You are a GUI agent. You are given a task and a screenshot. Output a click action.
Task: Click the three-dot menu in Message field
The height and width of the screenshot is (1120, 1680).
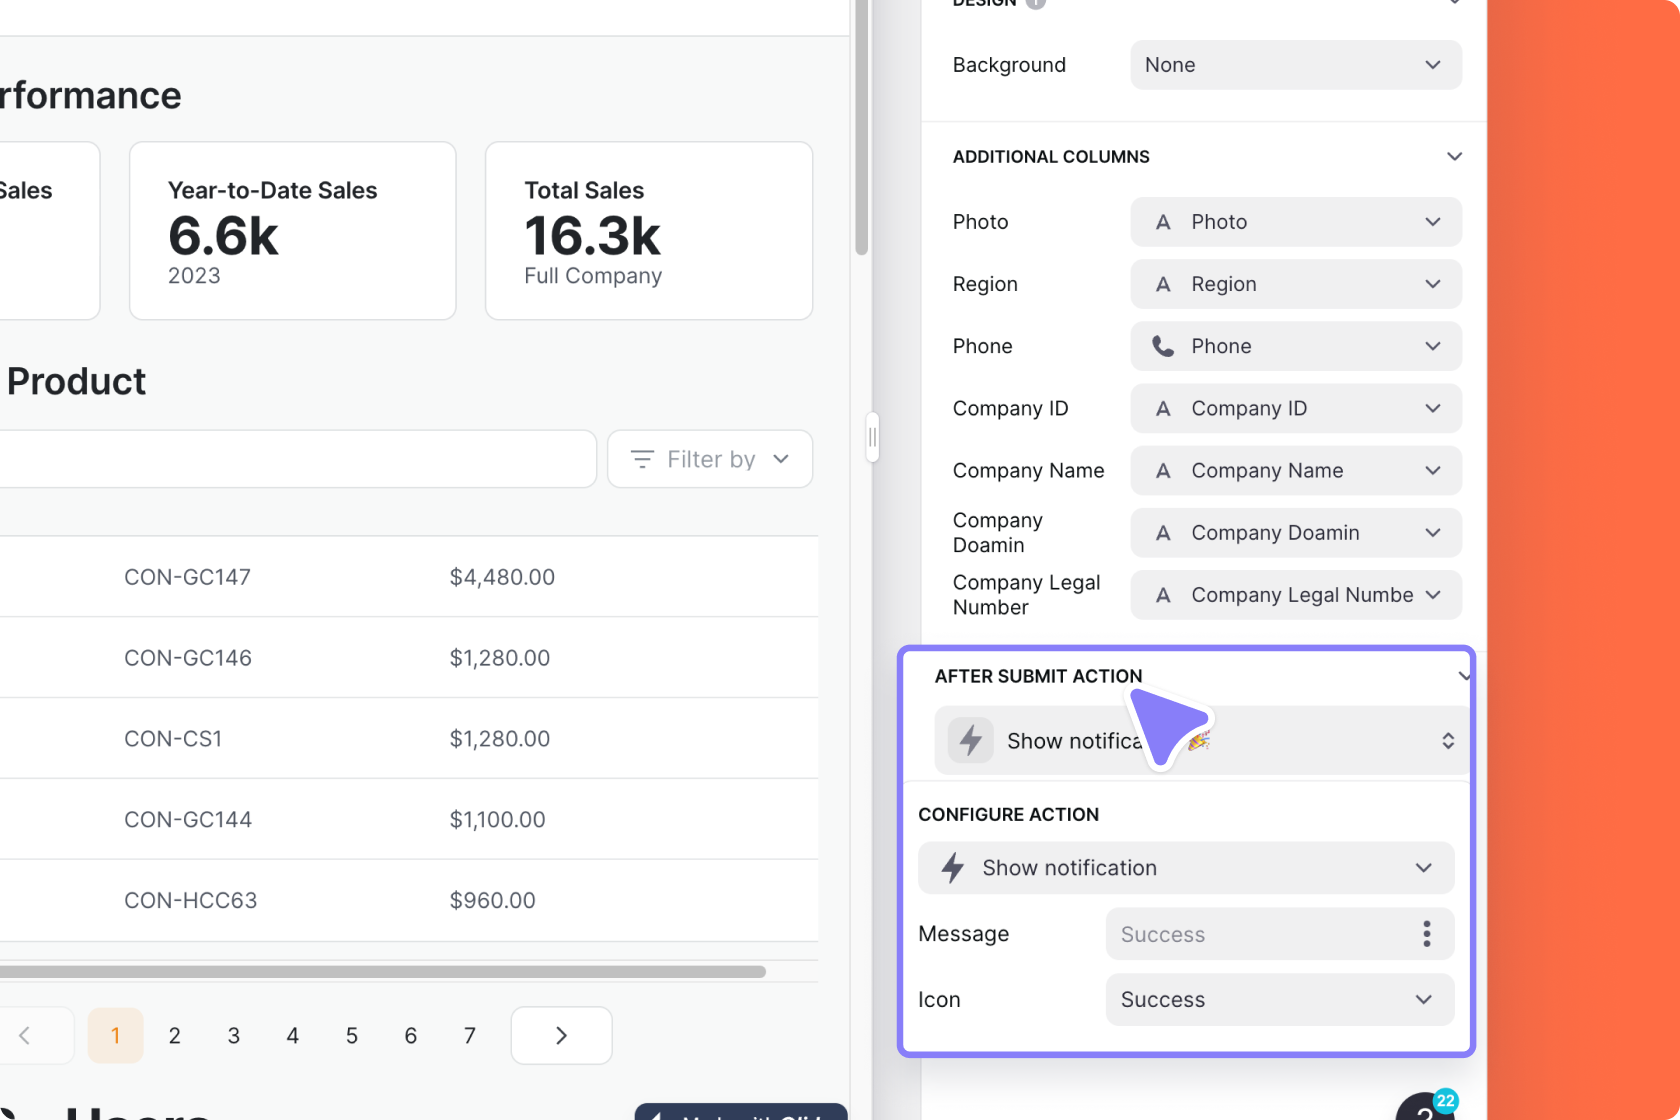[1426, 934]
